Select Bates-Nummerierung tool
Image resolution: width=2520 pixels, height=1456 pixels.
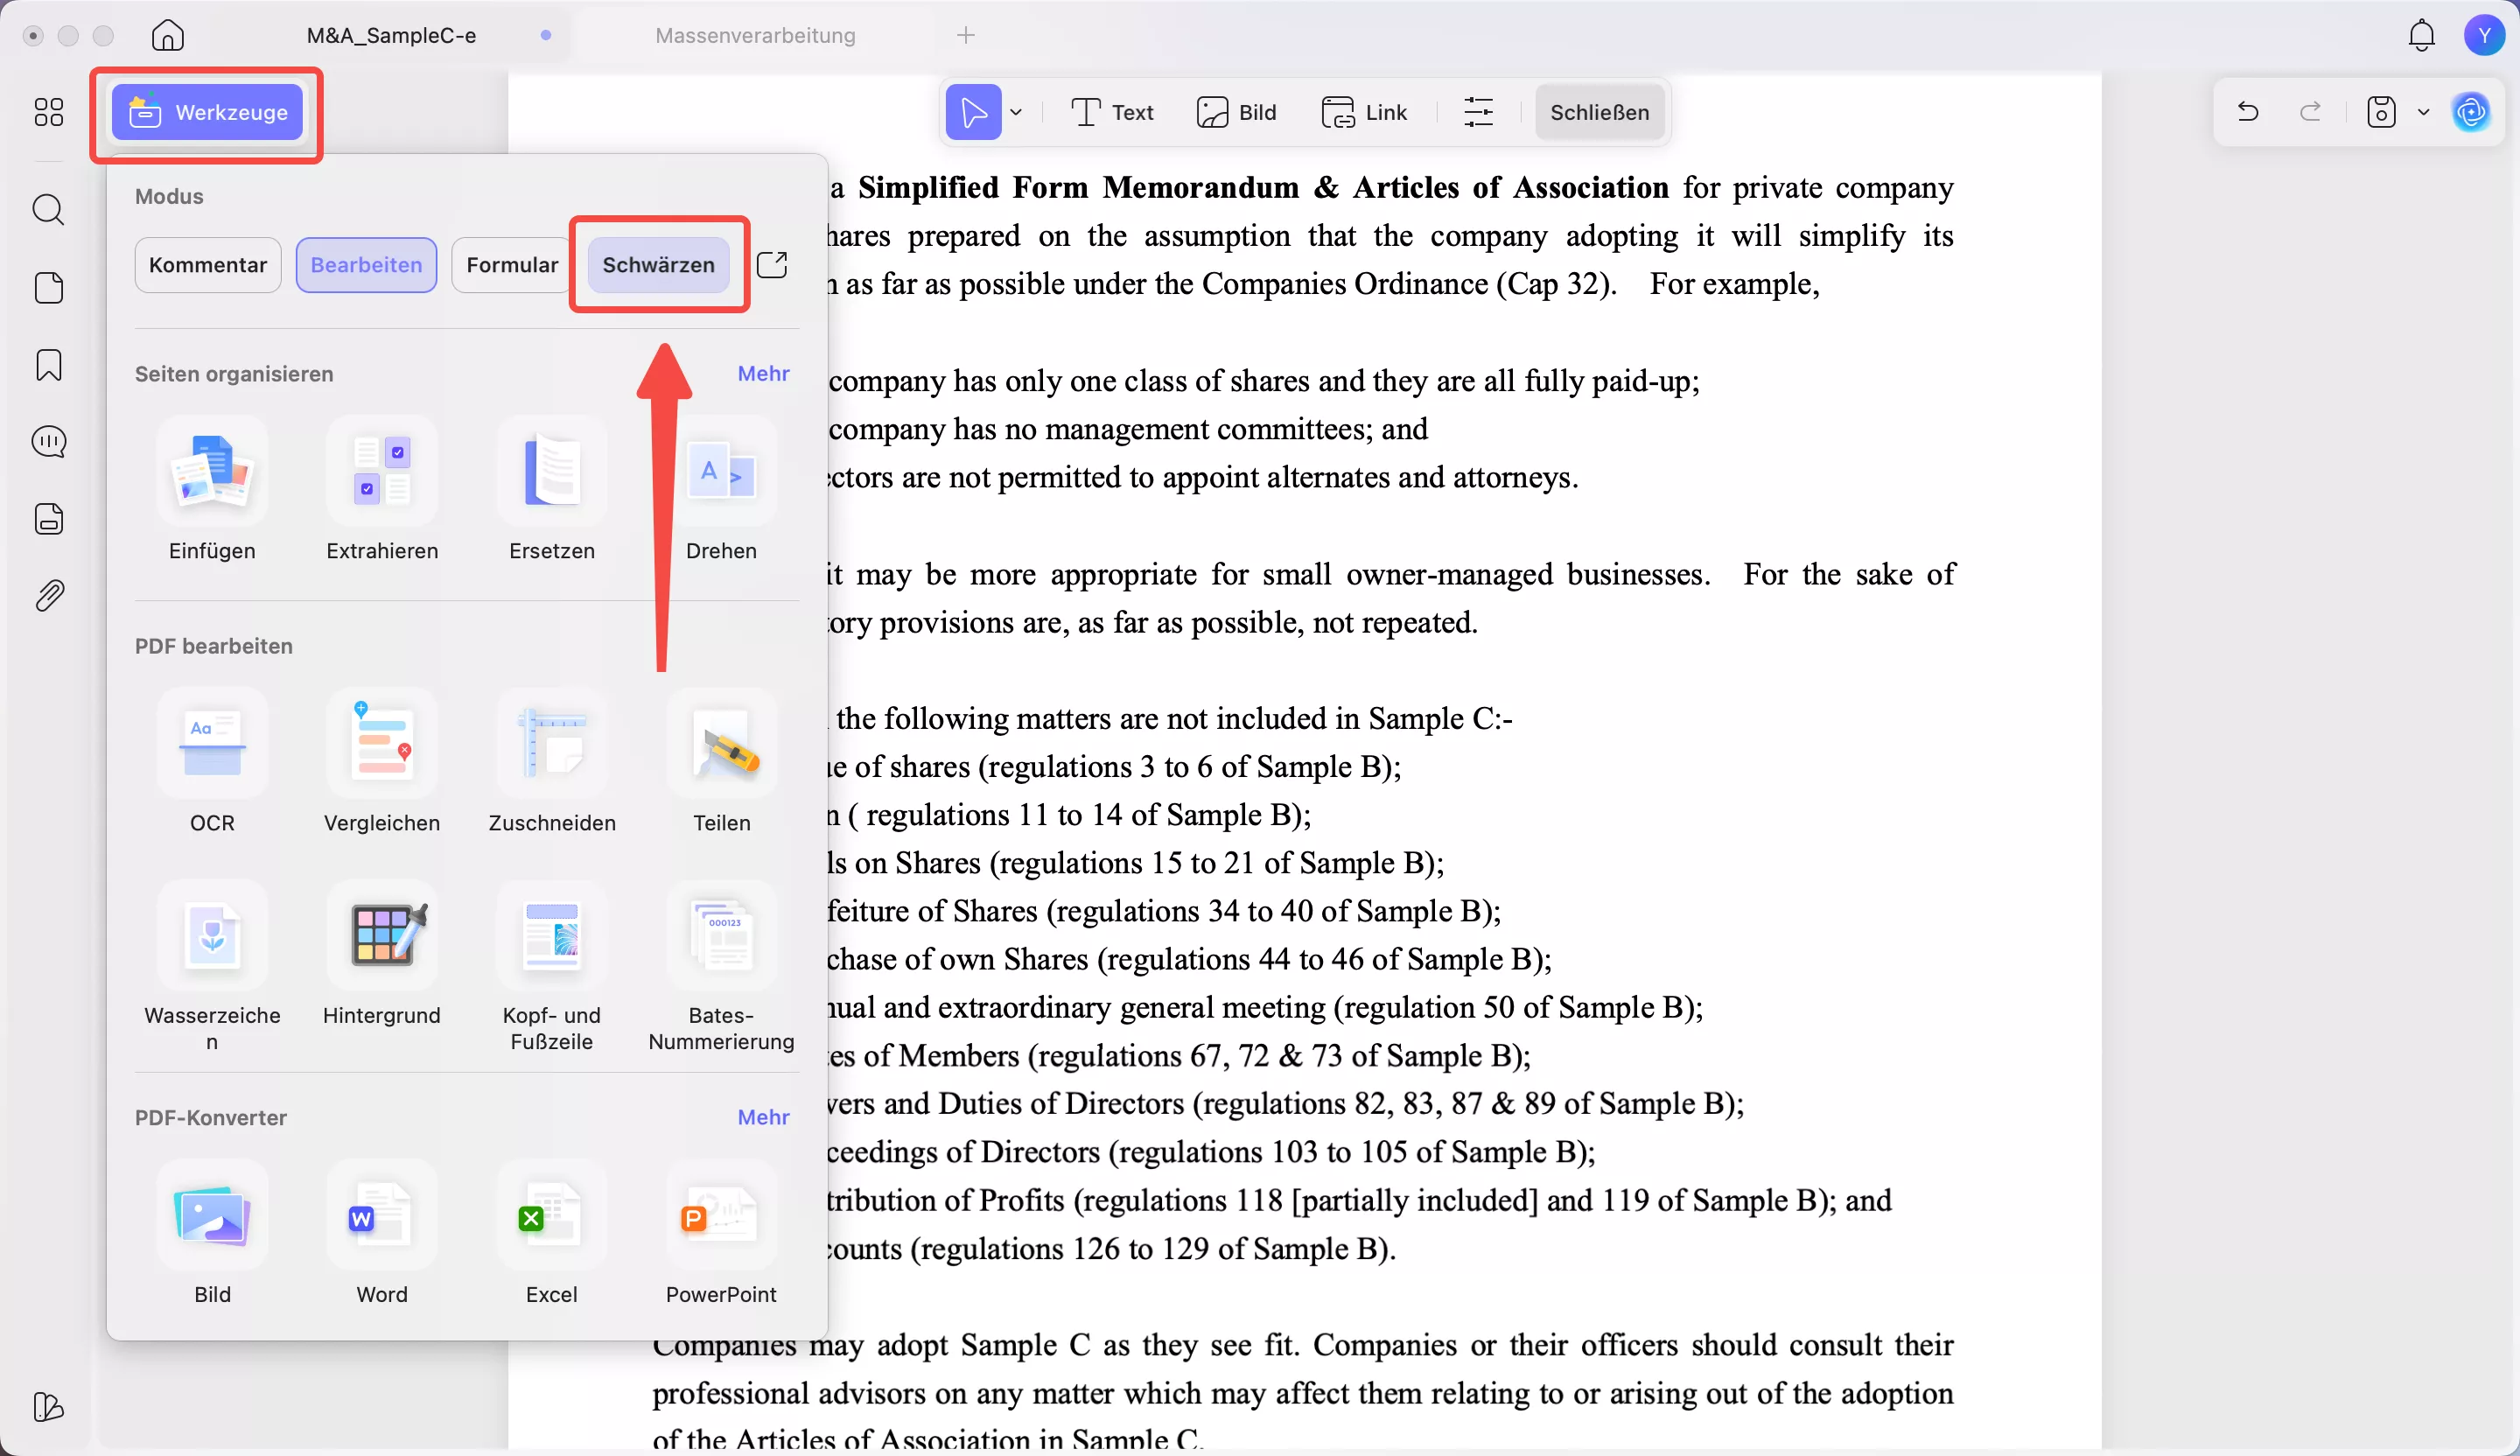(x=721, y=937)
